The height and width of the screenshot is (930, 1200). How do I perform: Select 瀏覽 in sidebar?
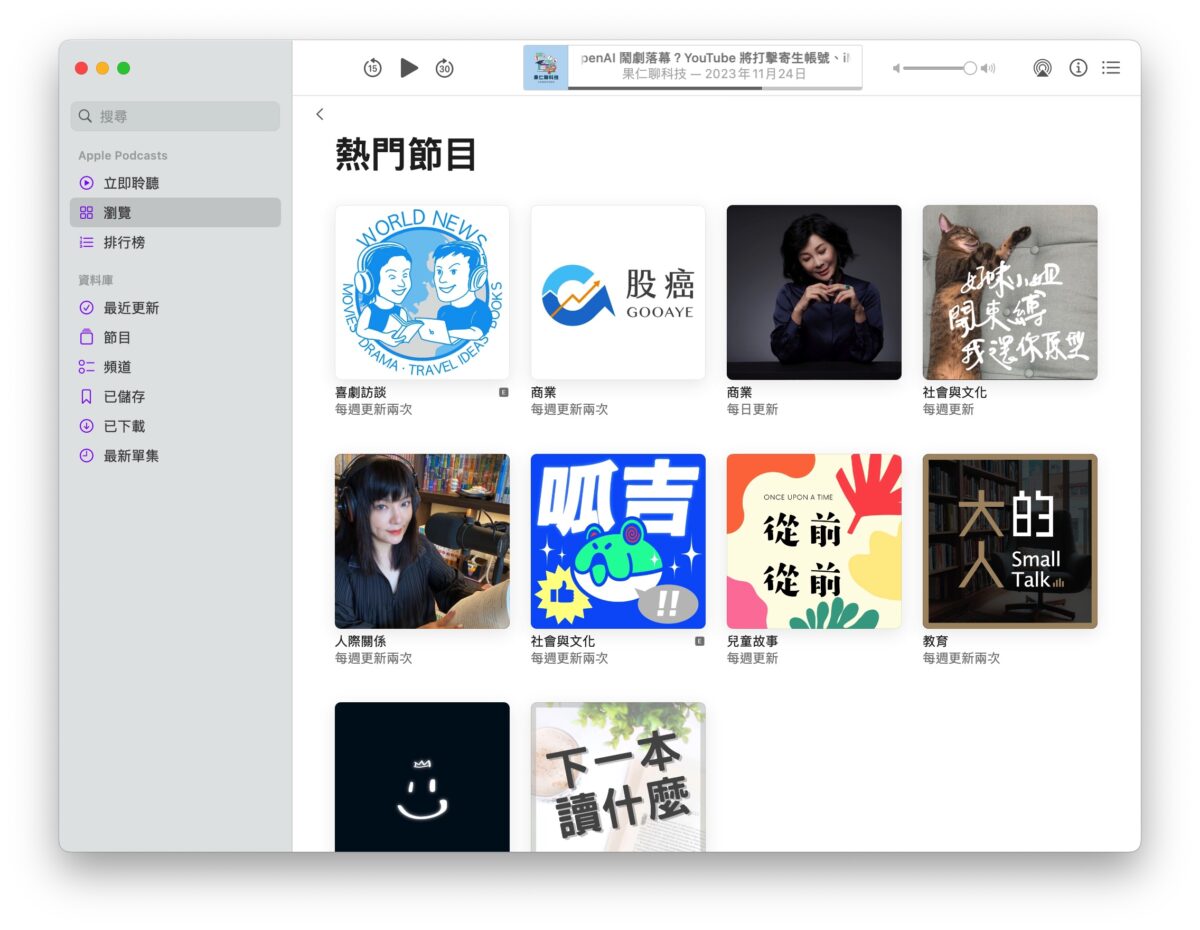175,213
